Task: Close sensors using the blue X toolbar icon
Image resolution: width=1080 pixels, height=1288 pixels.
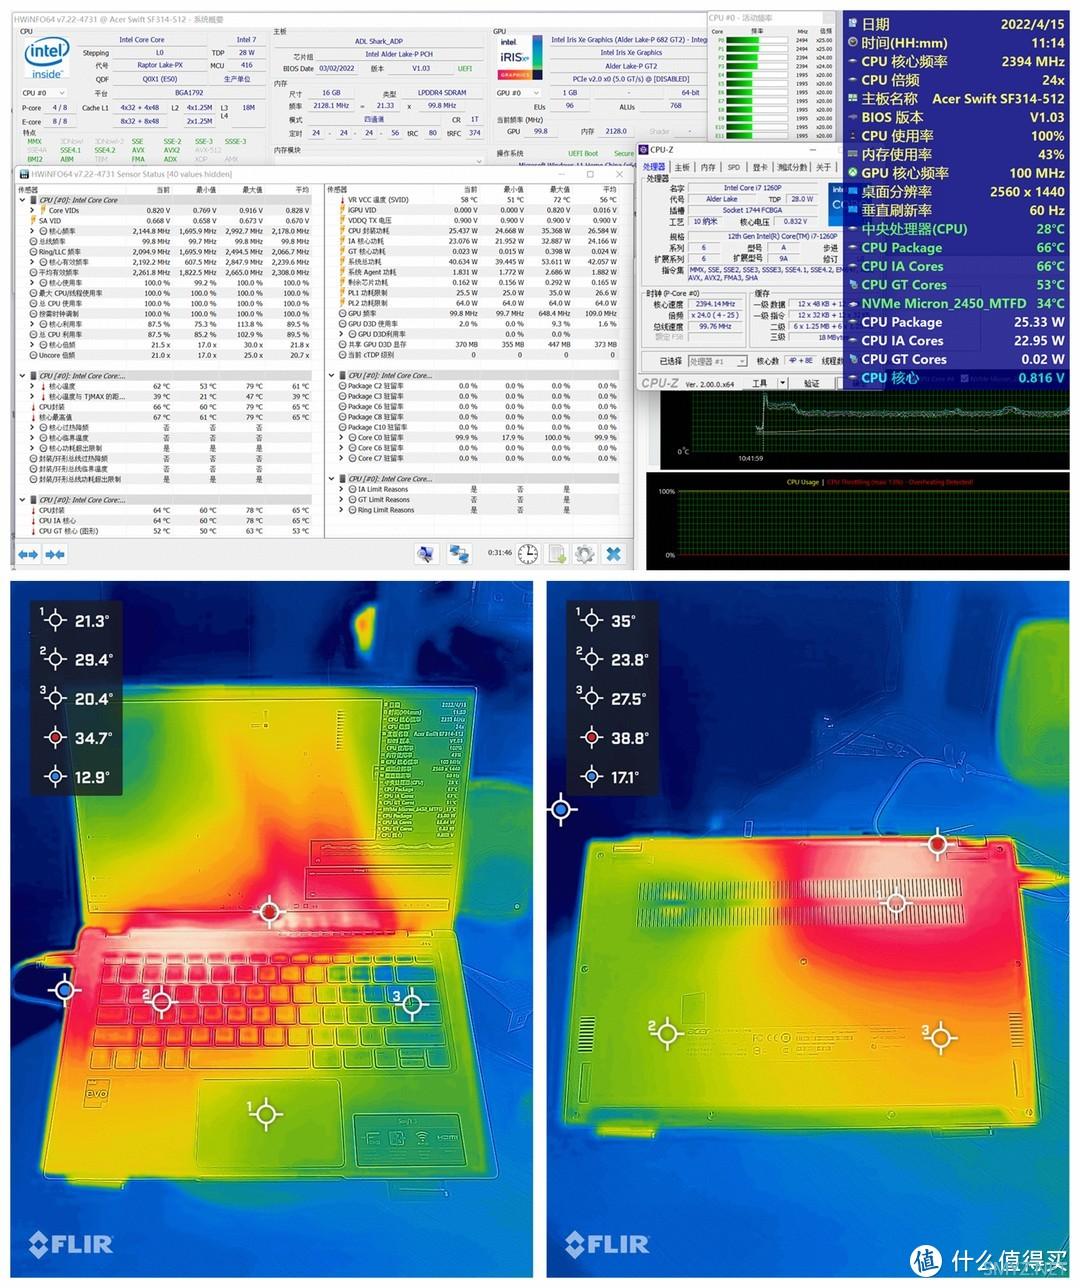Action: coord(614,553)
